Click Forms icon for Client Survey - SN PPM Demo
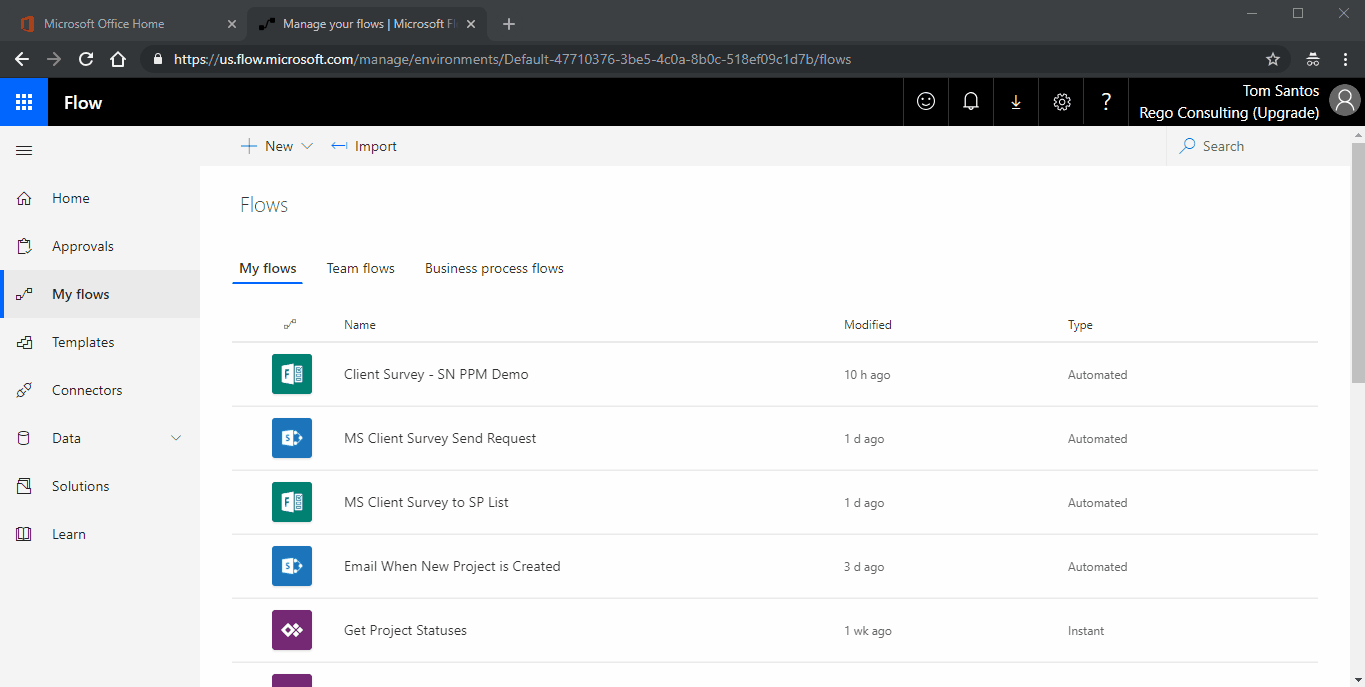Viewport: 1365px width, 687px height. pos(292,374)
